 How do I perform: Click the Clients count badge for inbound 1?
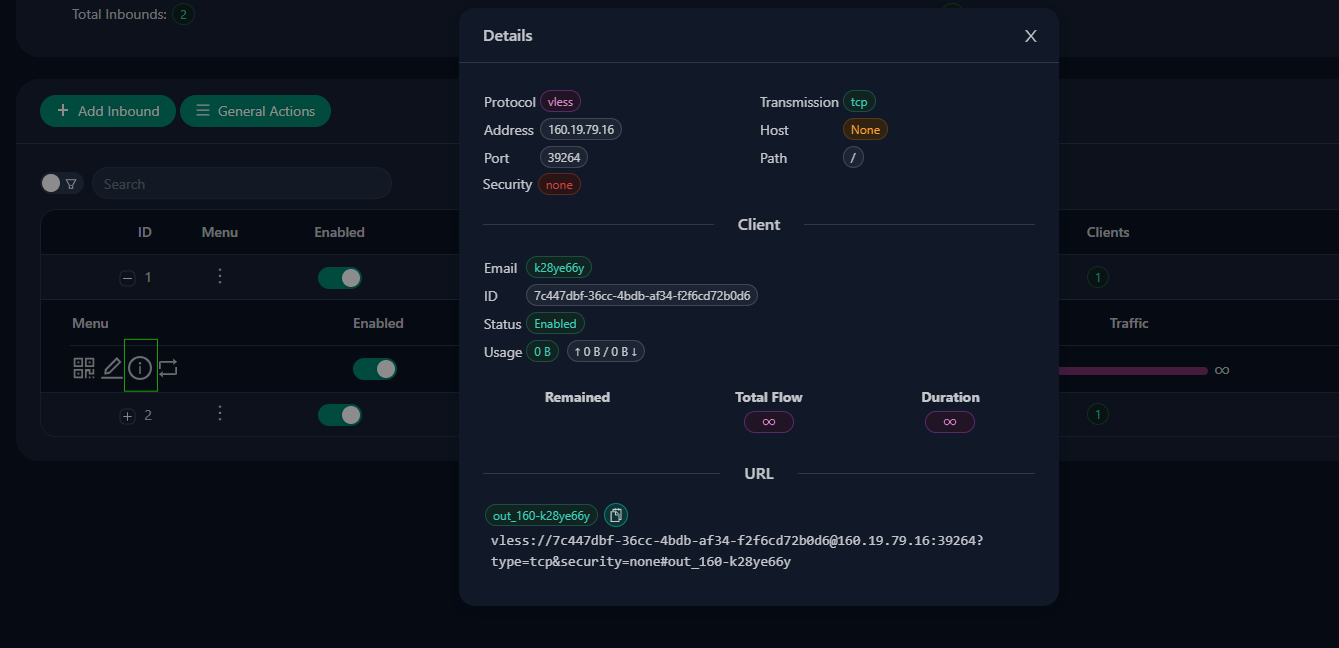[1097, 278]
